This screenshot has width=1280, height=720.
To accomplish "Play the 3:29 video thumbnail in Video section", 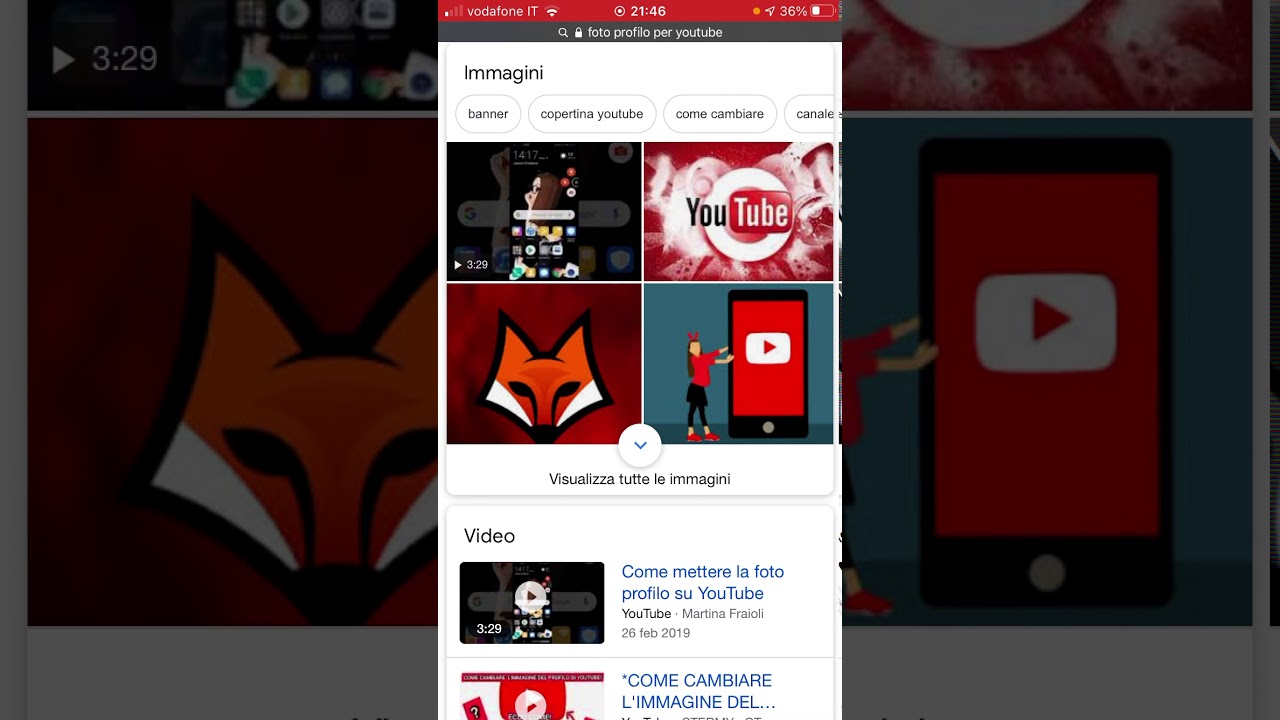I will coord(532,603).
